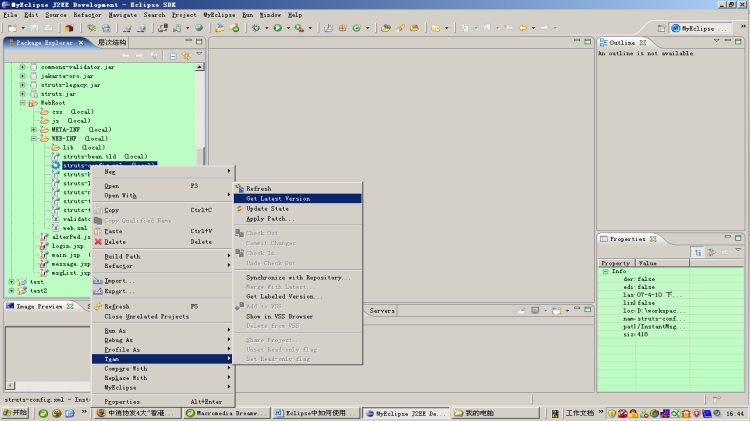Open the Outline view menu triangle
Image resolution: width=750 pixels, height=421 pixels.
[716, 41]
